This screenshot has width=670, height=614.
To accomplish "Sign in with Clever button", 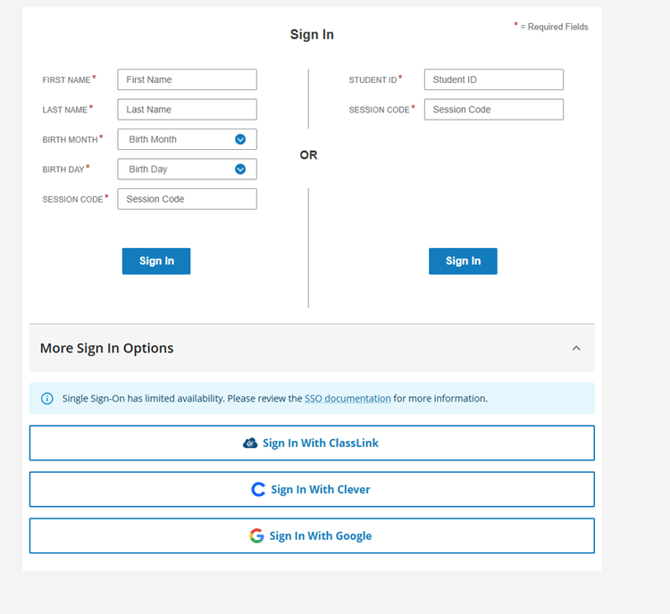I will click(312, 490).
